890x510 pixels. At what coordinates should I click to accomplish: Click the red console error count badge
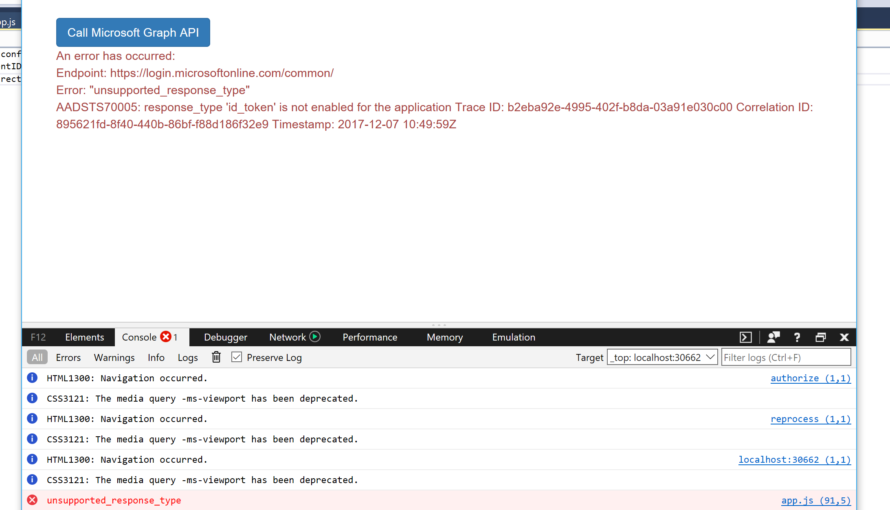click(x=166, y=336)
